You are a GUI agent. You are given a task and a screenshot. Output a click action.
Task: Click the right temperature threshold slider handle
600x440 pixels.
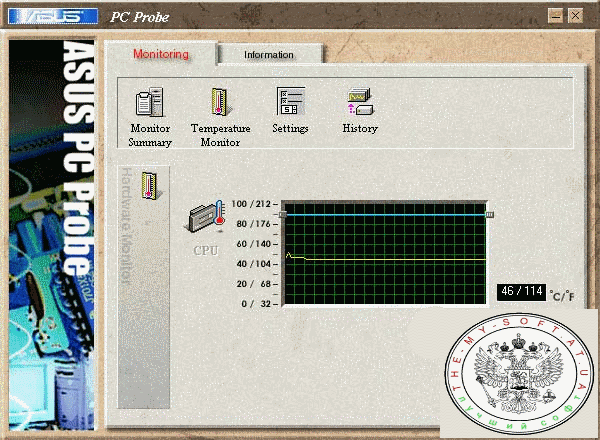489,214
